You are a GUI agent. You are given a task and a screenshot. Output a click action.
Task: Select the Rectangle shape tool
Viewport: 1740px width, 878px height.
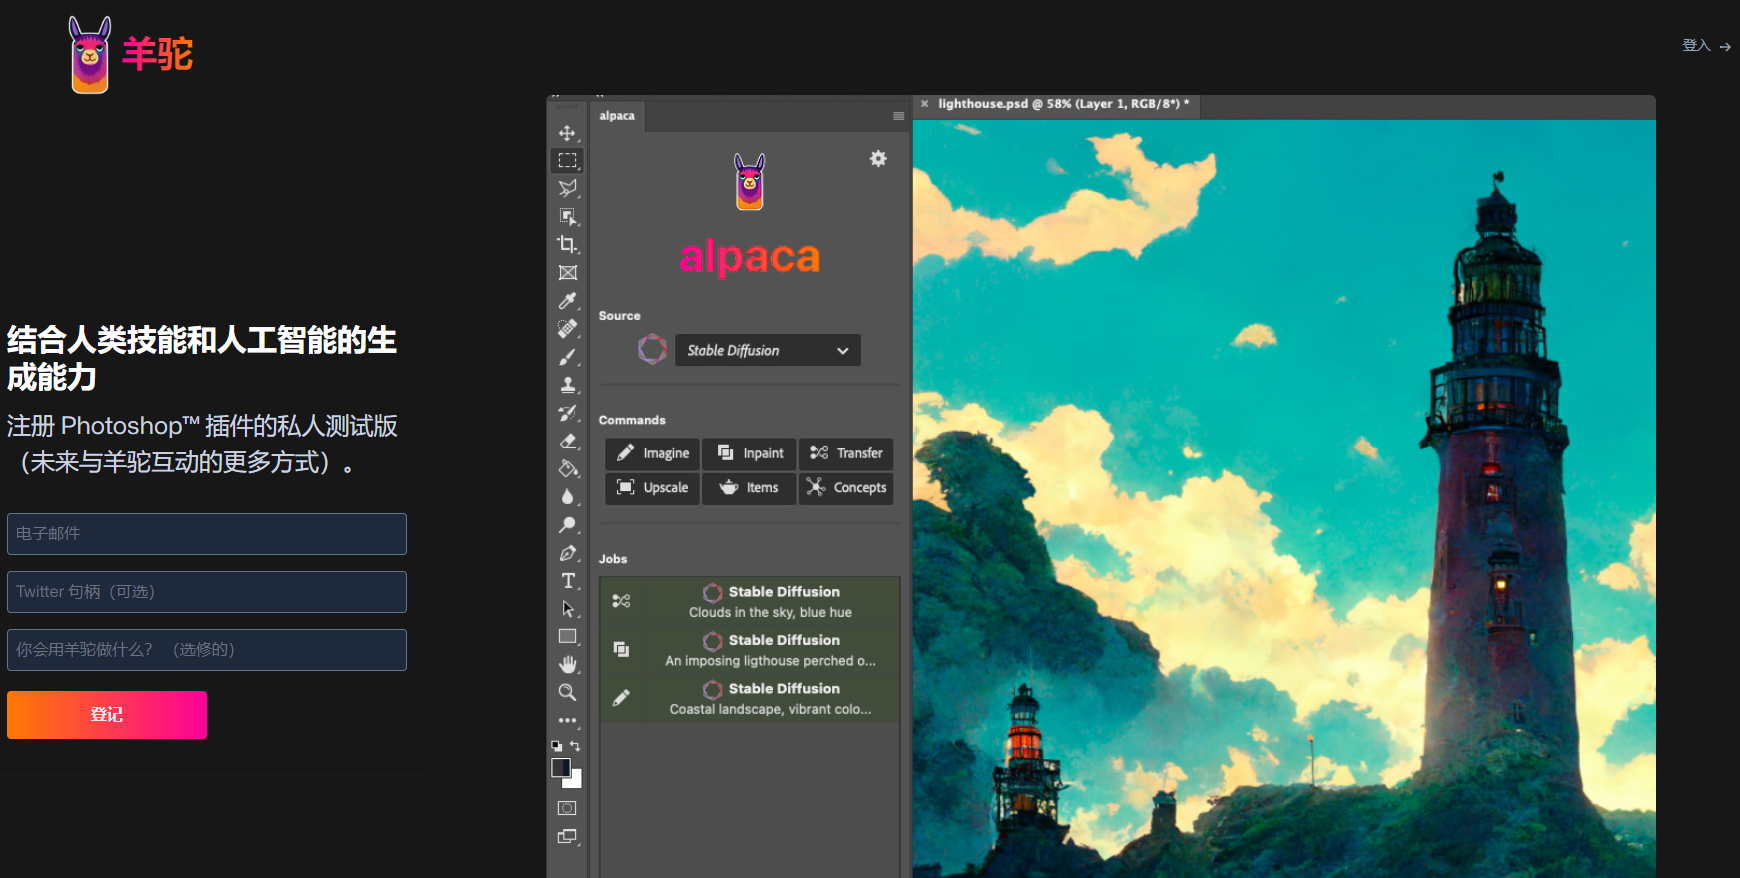[x=567, y=636]
